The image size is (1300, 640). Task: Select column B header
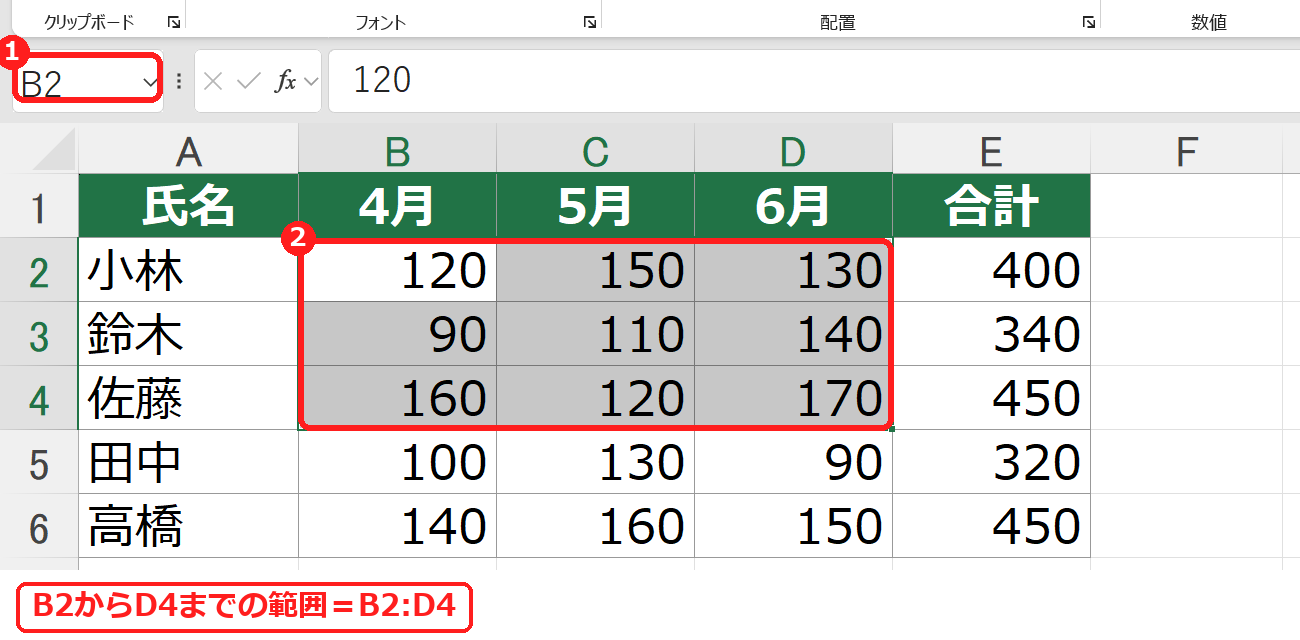398,150
